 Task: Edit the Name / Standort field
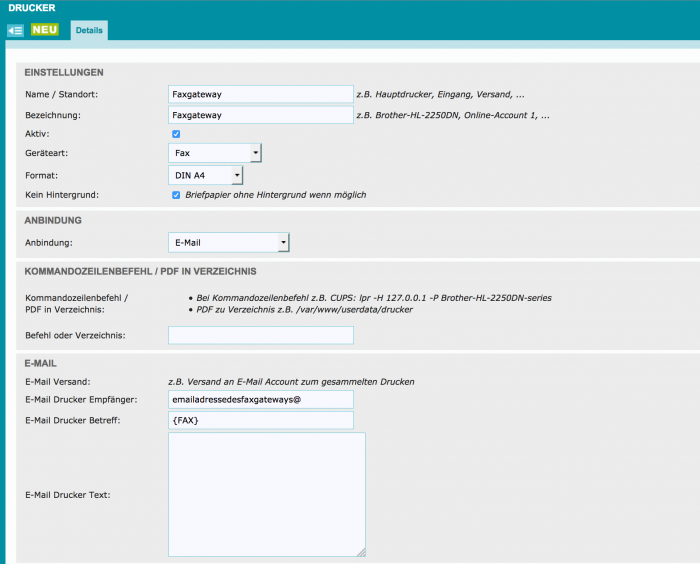click(x=261, y=94)
